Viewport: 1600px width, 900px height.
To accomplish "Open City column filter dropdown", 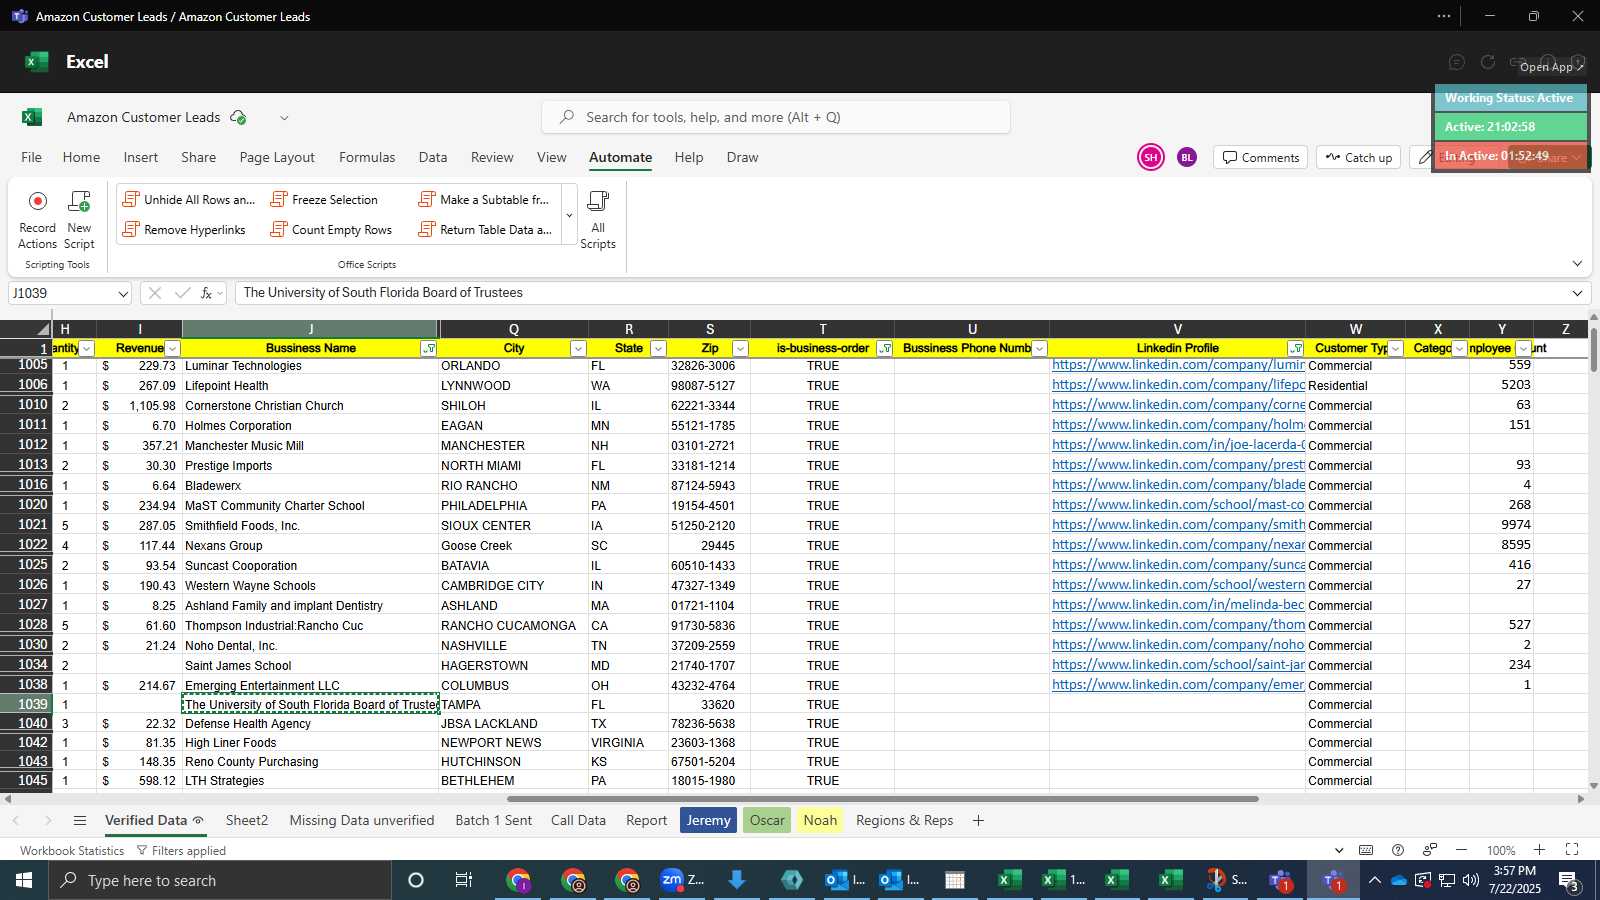I will 578,349.
